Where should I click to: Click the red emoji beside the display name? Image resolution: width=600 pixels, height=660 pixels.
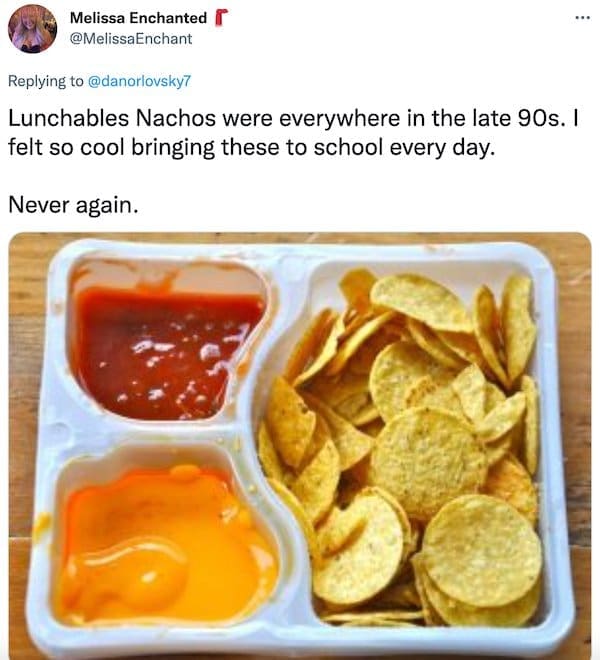[221, 18]
